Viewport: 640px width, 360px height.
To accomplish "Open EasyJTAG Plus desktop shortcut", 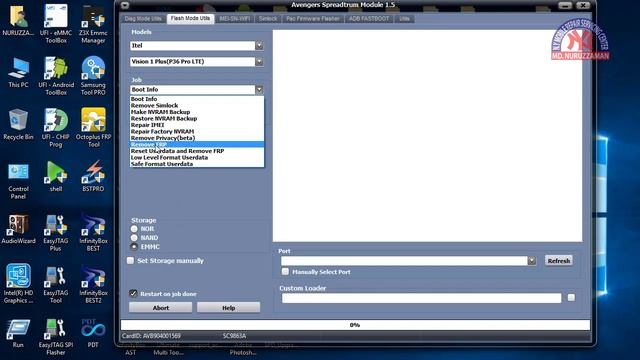I will 56,233.
